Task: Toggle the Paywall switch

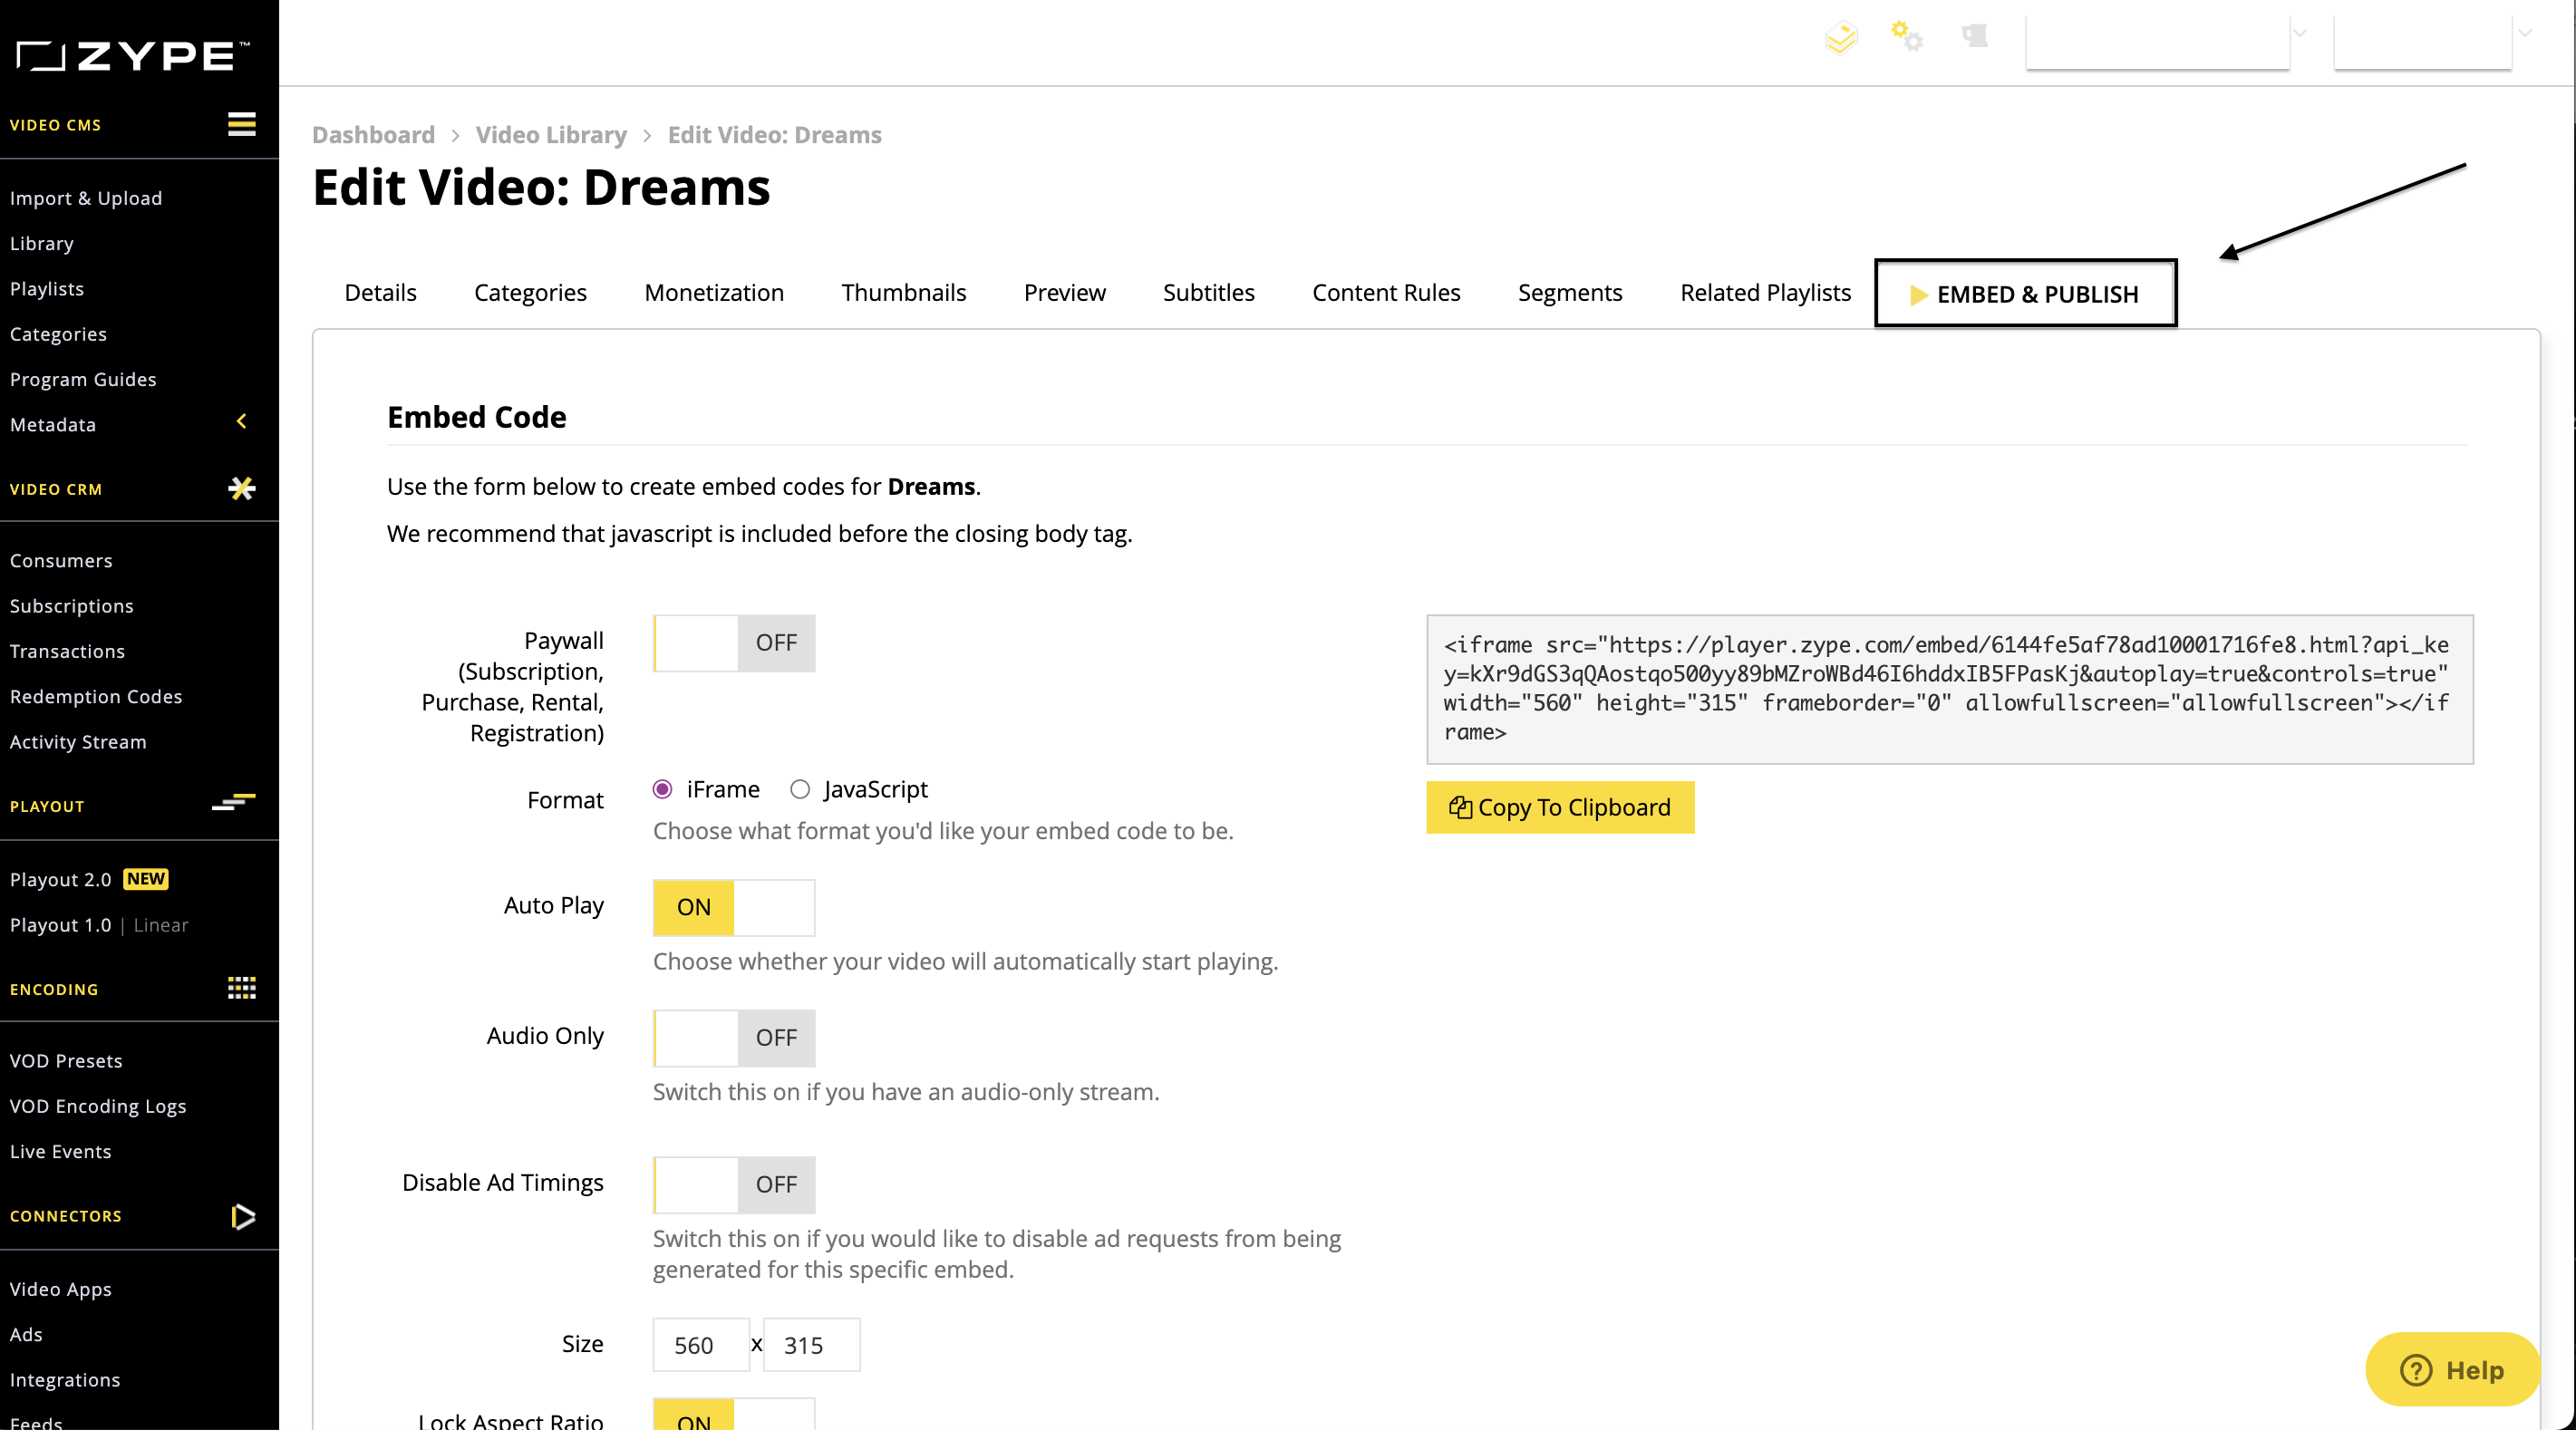Action: (734, 643)
